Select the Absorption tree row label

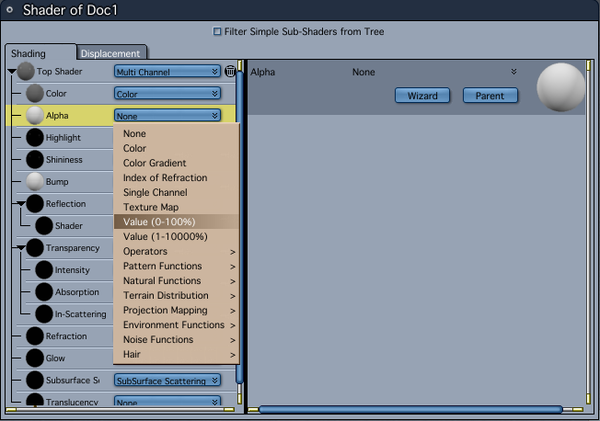click(x=77, y=292)
